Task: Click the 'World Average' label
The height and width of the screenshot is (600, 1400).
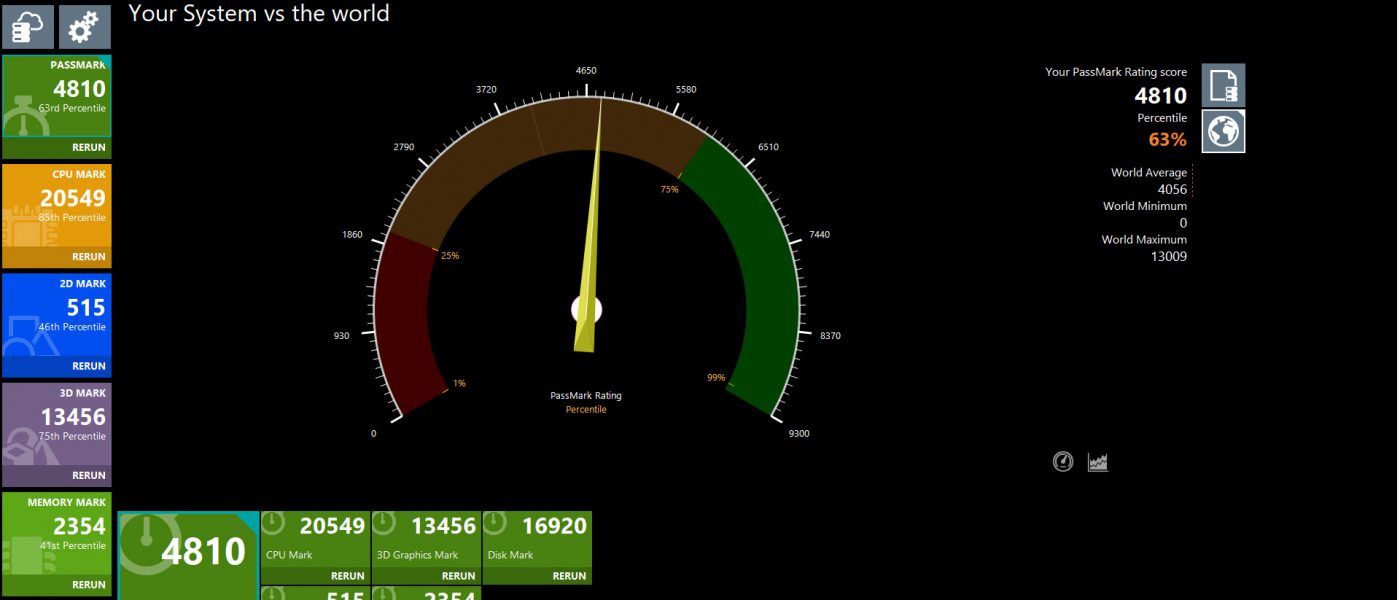Action: [x=1149, y=172]
